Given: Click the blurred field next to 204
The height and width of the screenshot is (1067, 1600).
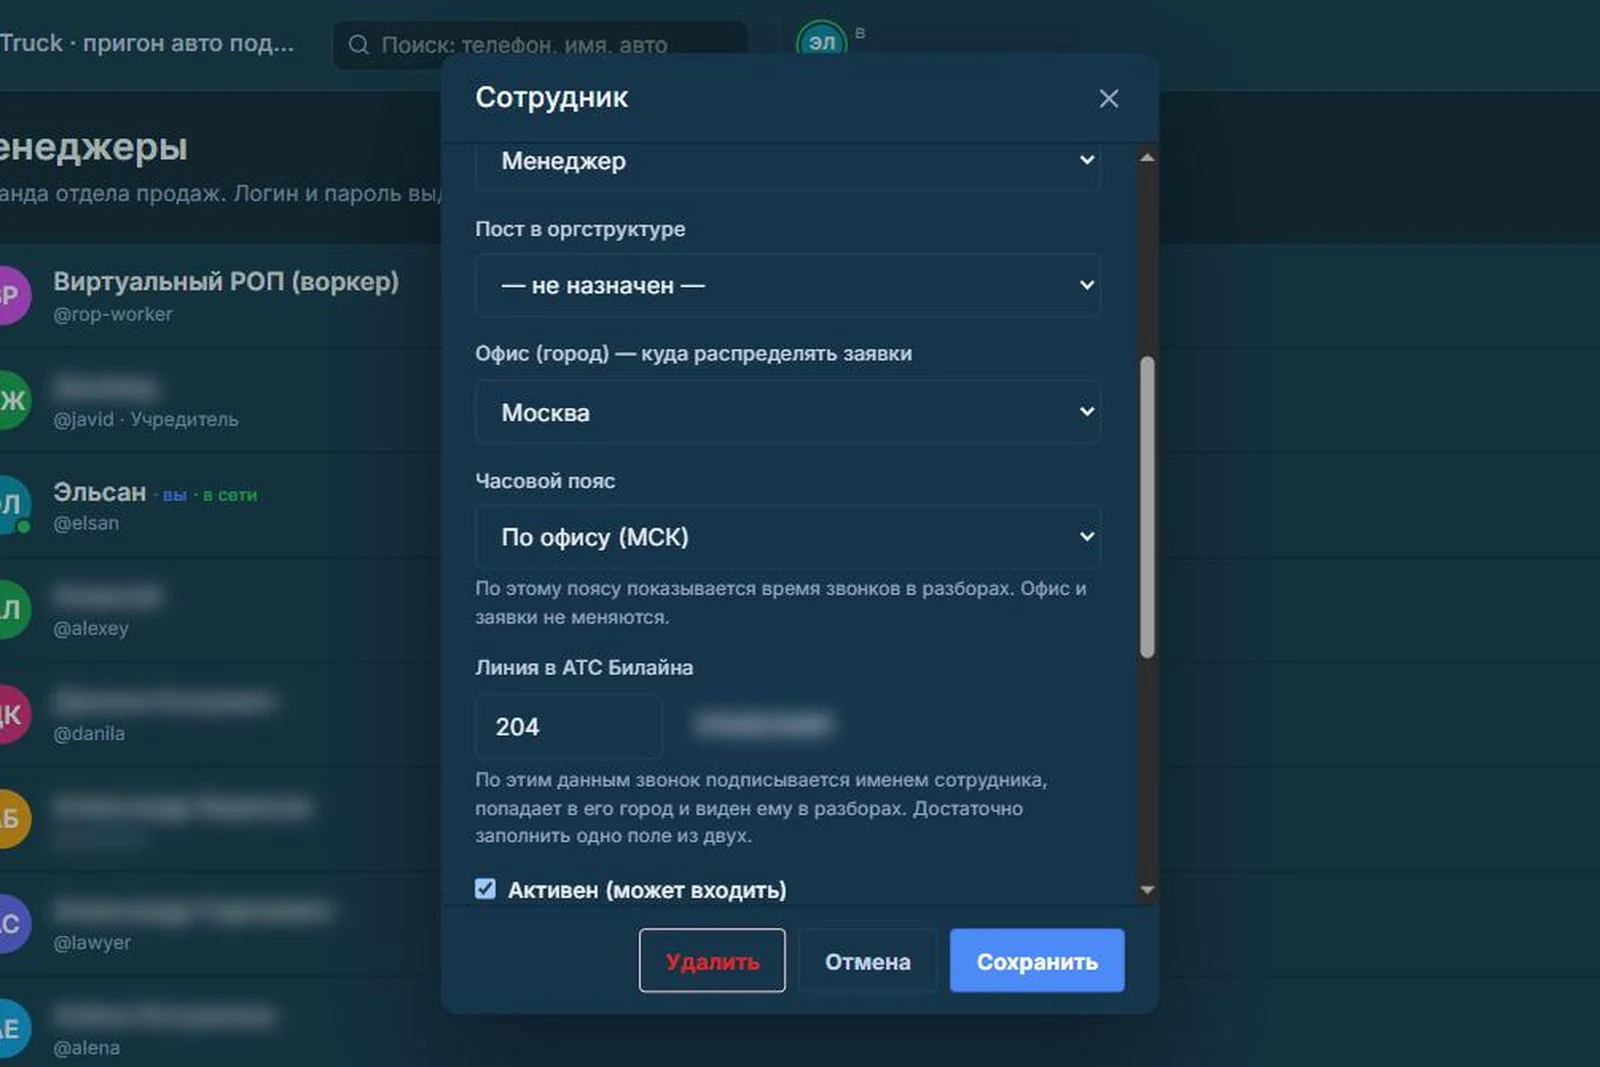Looking at the screenshot, I should 765,725.
